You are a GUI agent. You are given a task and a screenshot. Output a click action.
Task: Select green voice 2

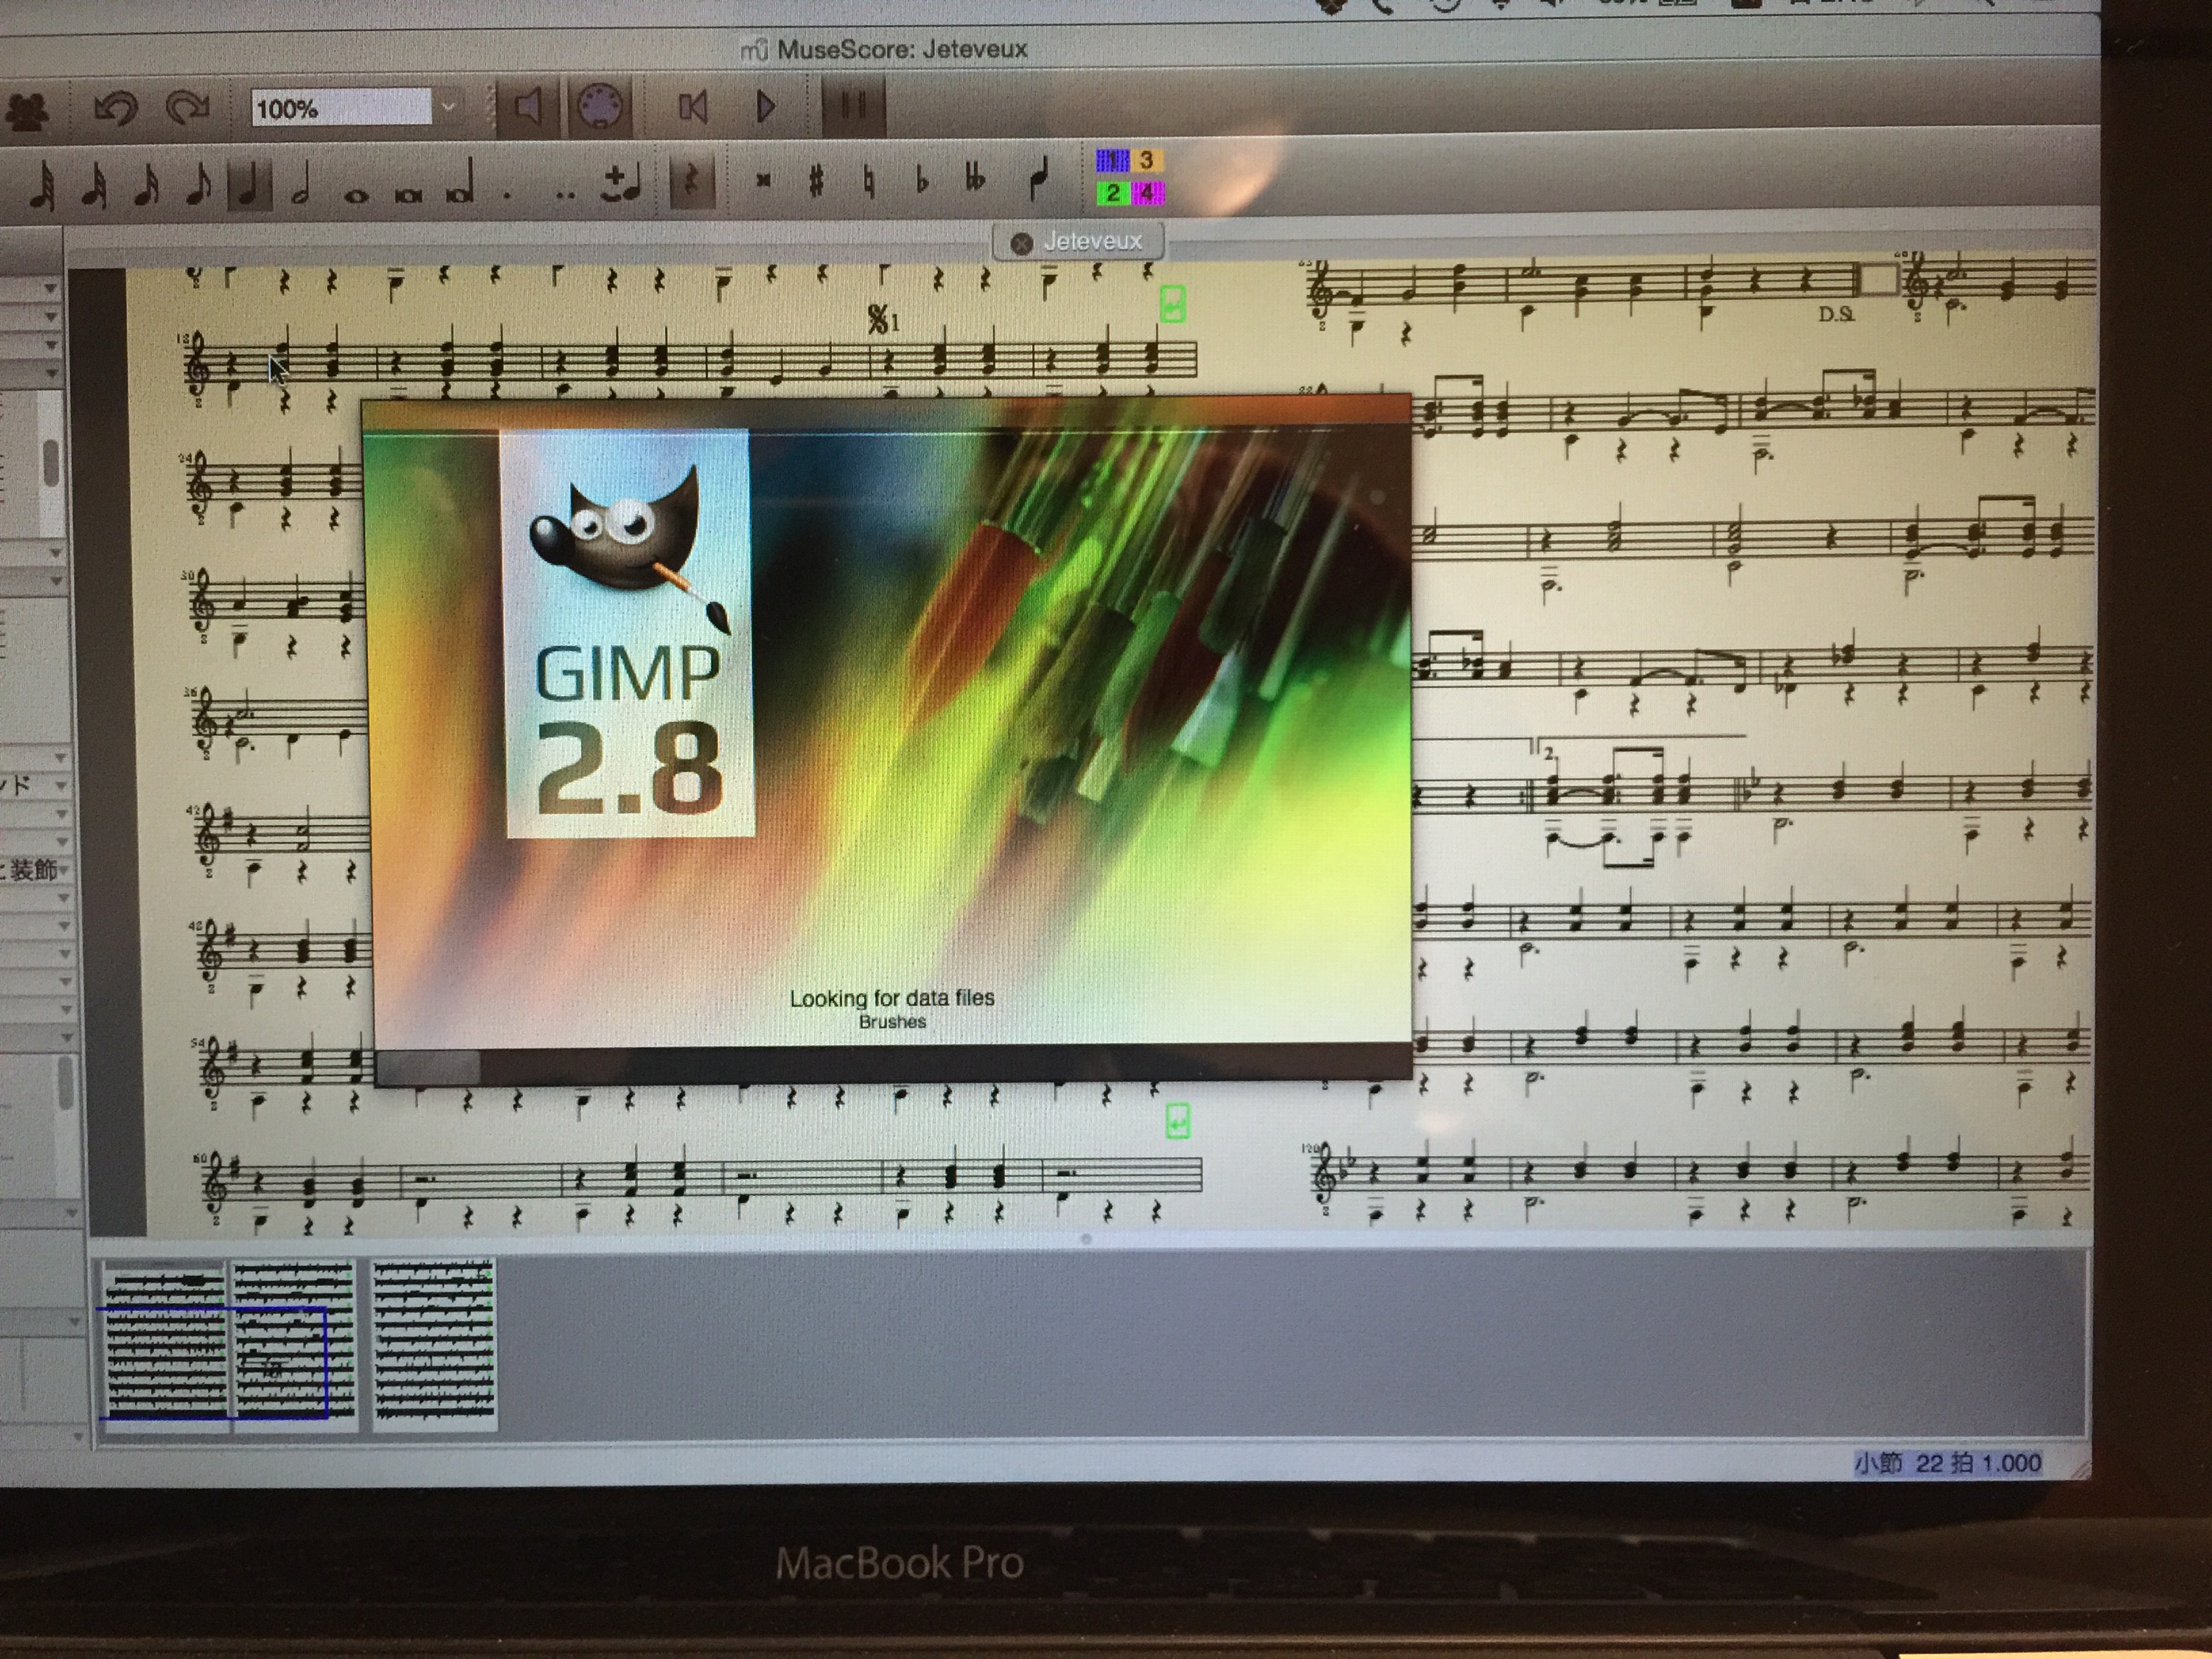click(1112, 193)
